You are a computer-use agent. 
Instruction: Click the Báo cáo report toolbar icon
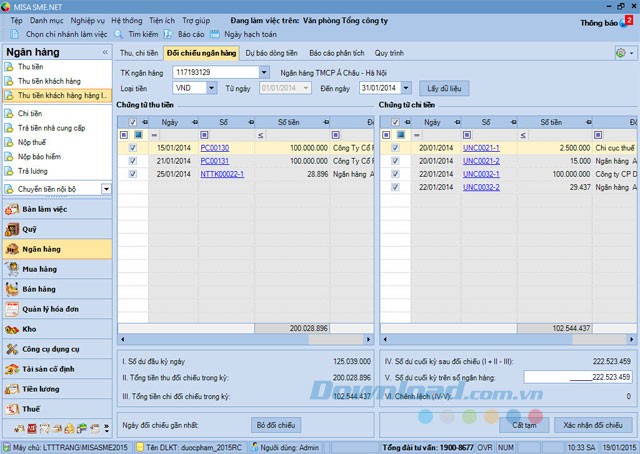pyautogui.click(x=170, y=34)
